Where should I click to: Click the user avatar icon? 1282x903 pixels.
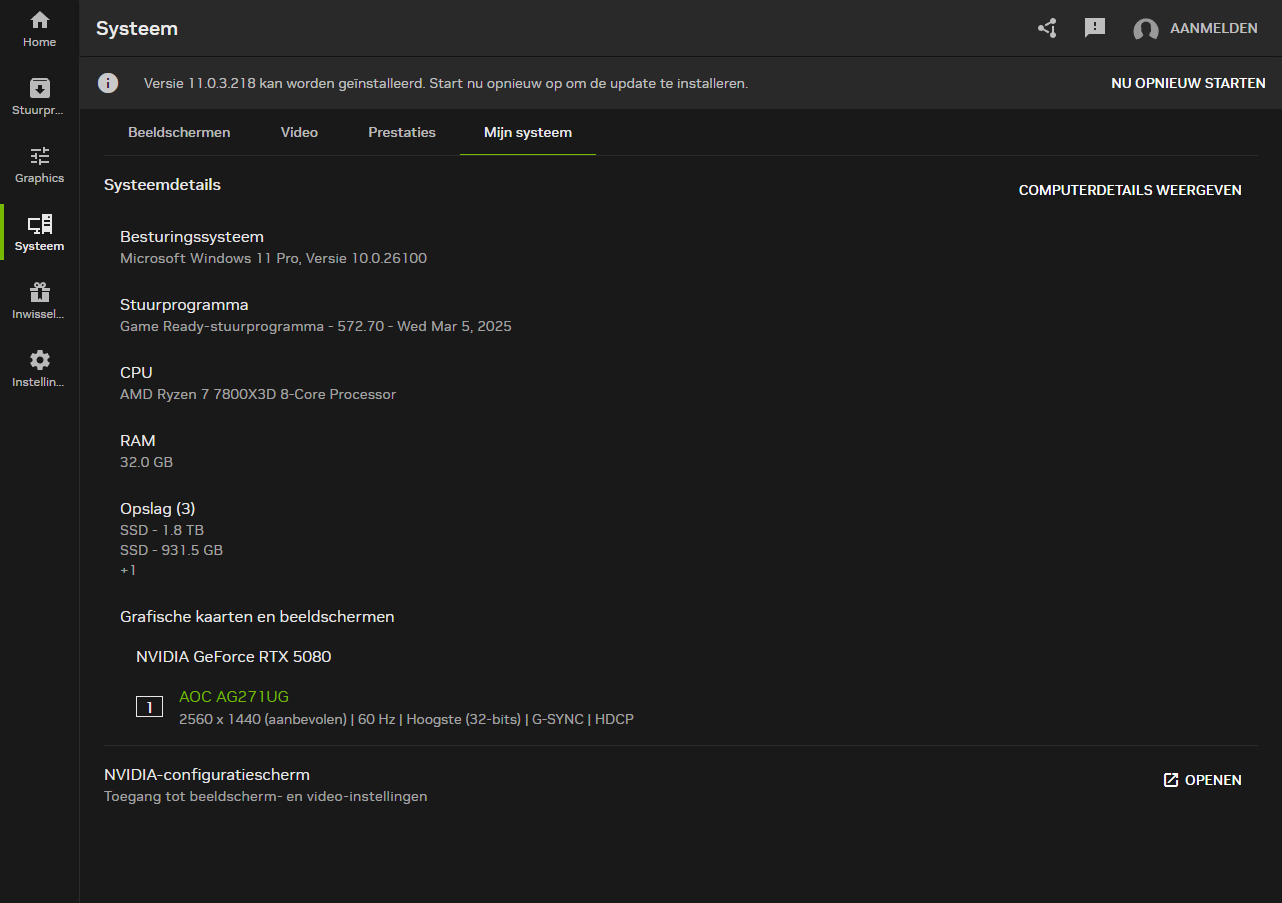(x=1145, y=29)
